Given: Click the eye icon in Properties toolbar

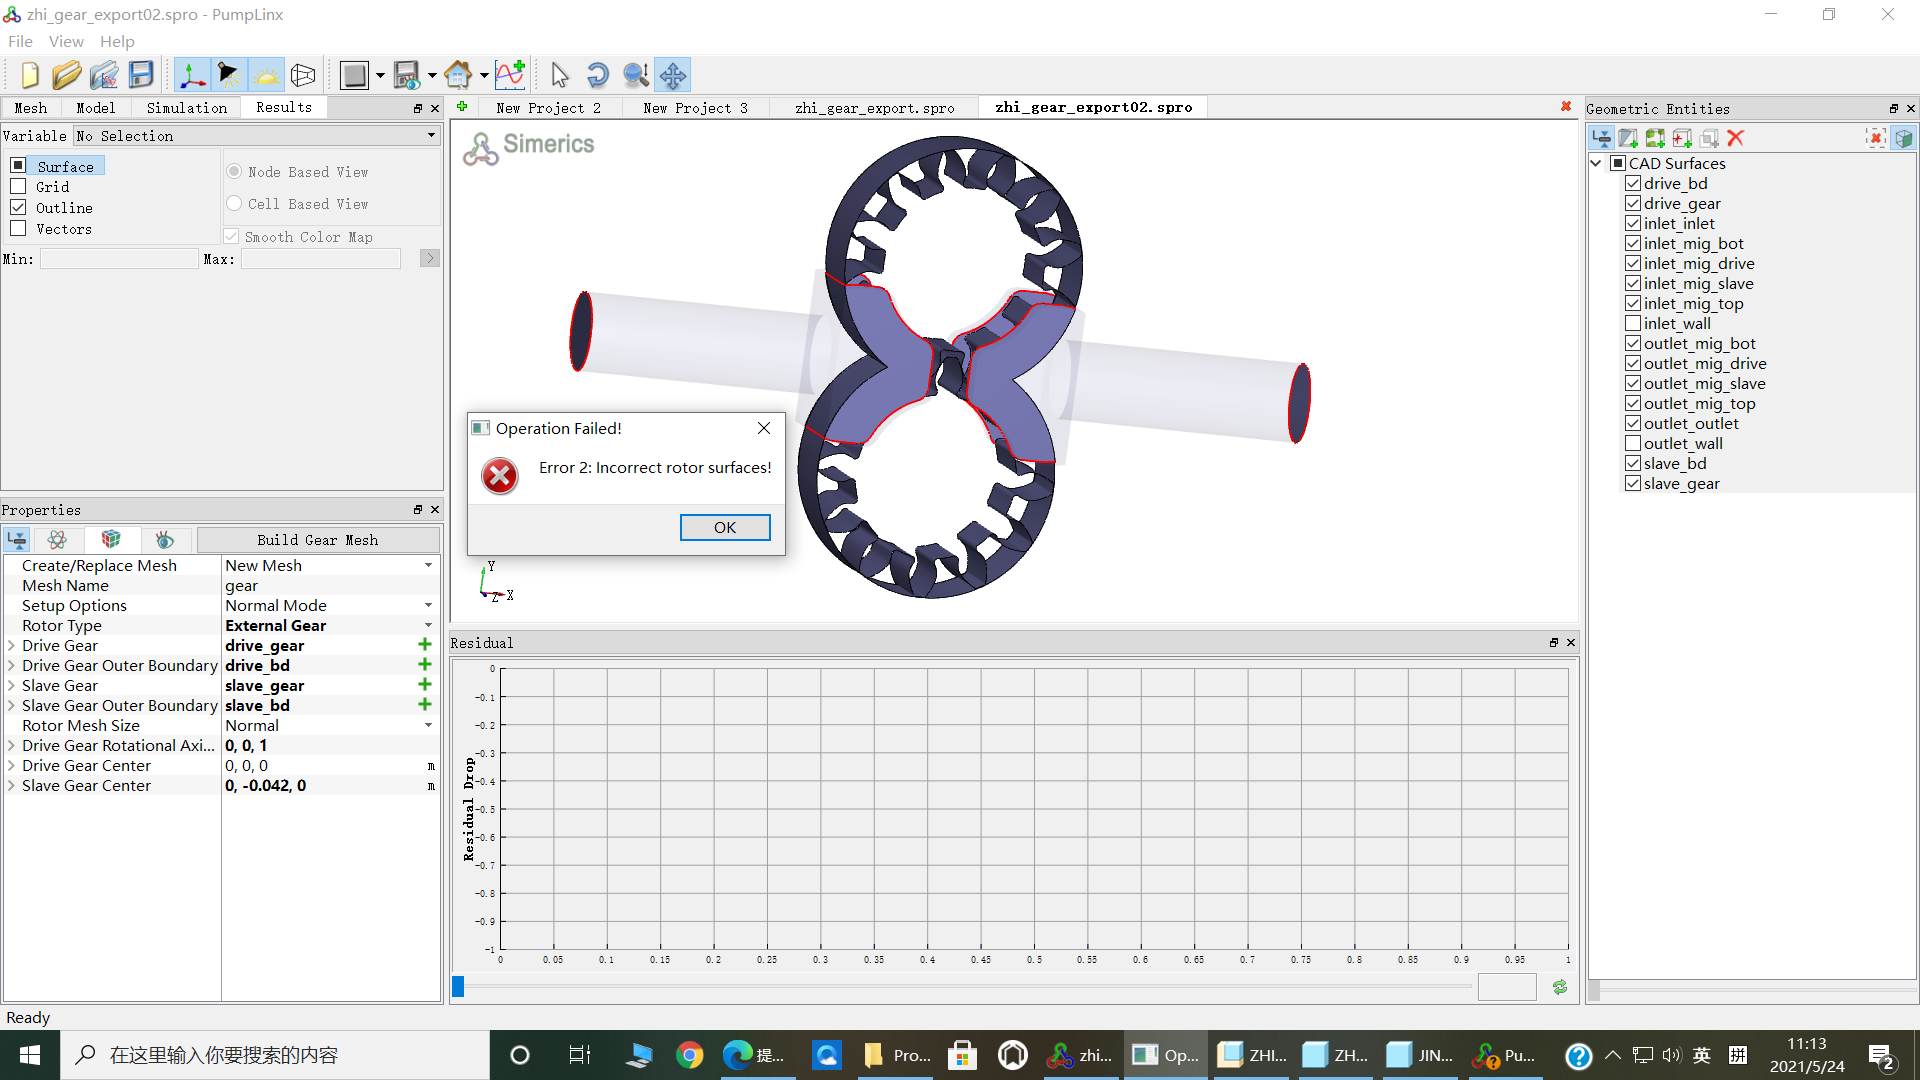Looking at the screenshot, I should pos(164,540).
